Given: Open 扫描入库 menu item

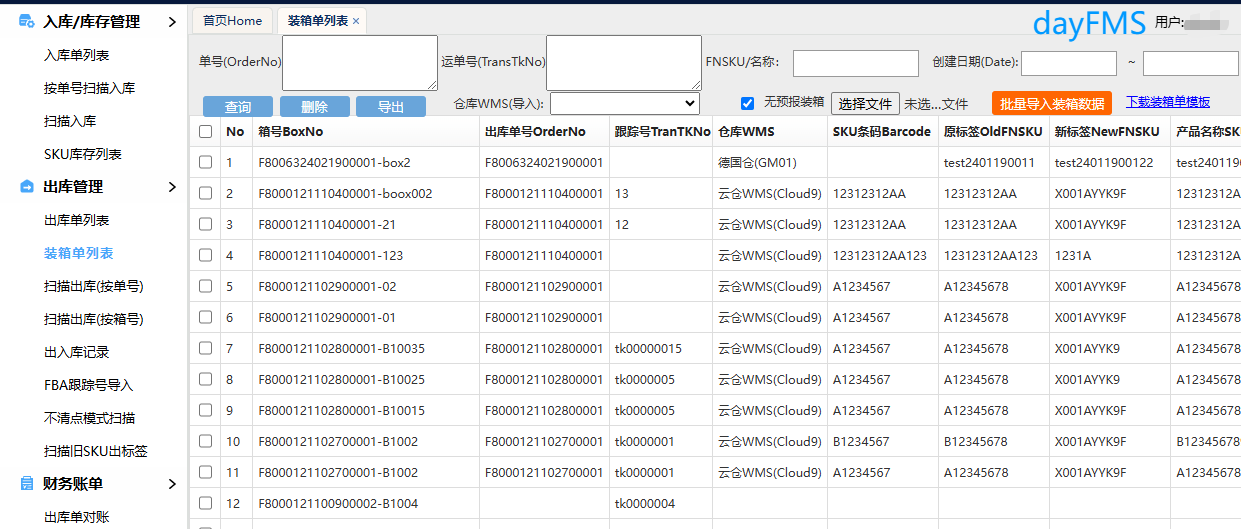Looking at the screenshot, I should pos(70,121).
